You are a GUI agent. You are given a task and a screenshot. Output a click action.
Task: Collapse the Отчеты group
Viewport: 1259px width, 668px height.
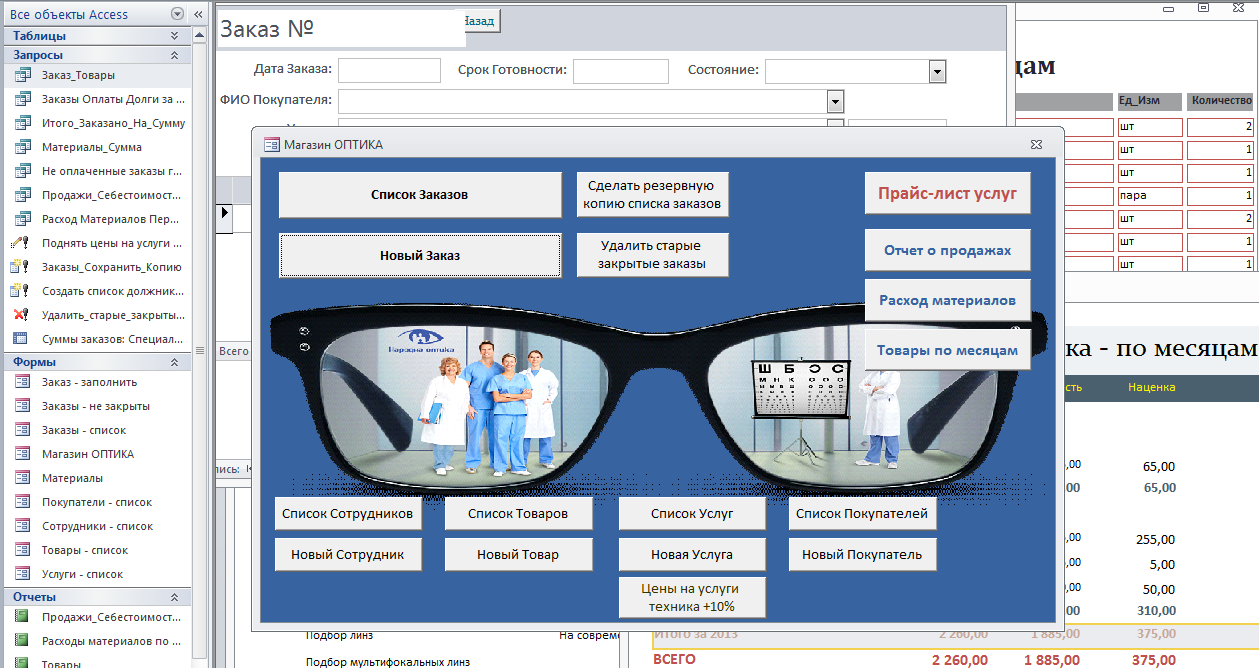coord(174,597)
